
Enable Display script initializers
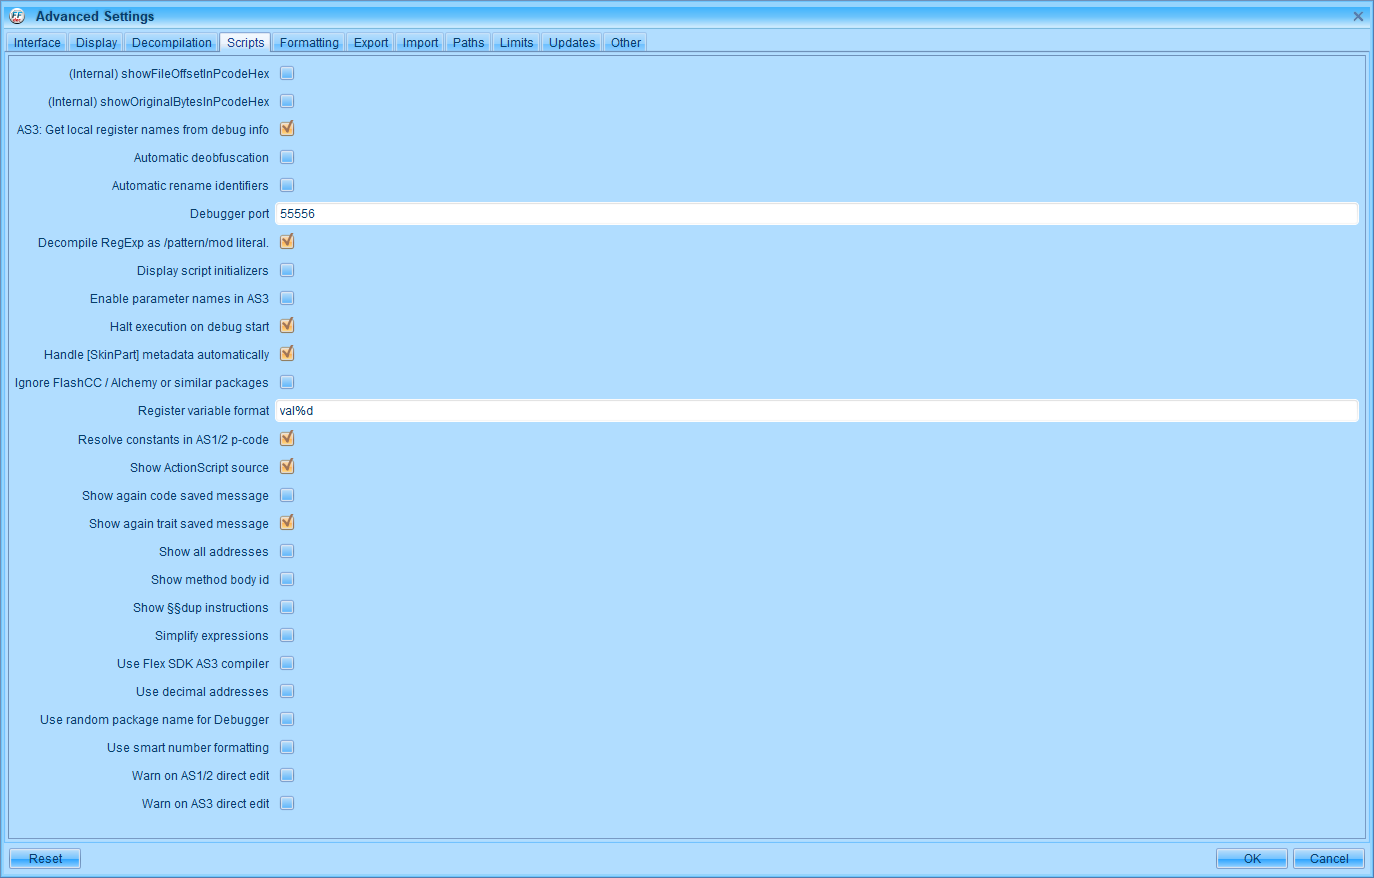(x=287, y=269)
